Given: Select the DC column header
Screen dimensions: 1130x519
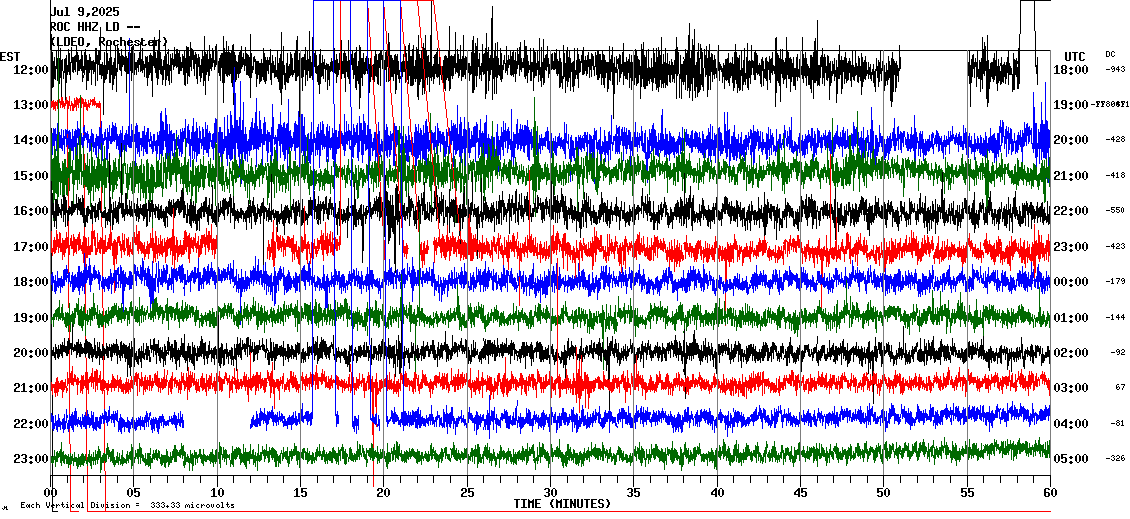Looking at the screenshot, I should (1110, 54).
